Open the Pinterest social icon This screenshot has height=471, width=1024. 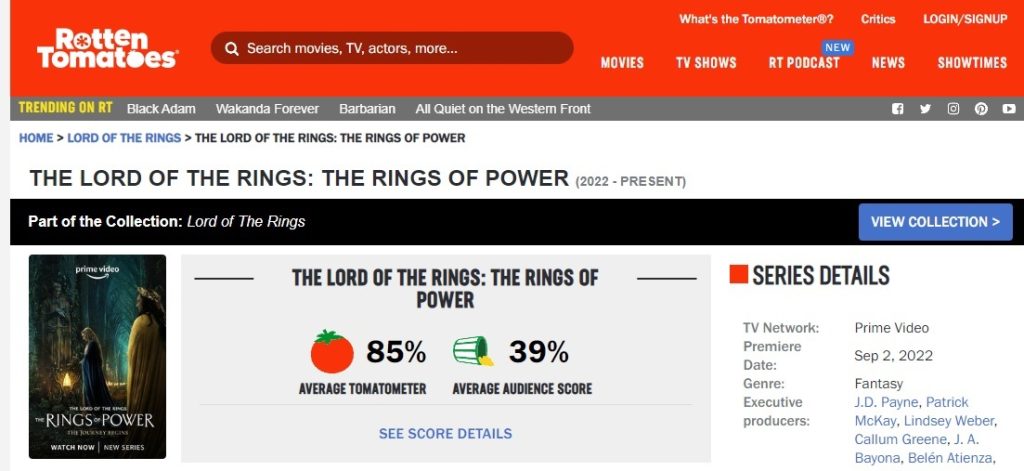(x=981, y=109)
